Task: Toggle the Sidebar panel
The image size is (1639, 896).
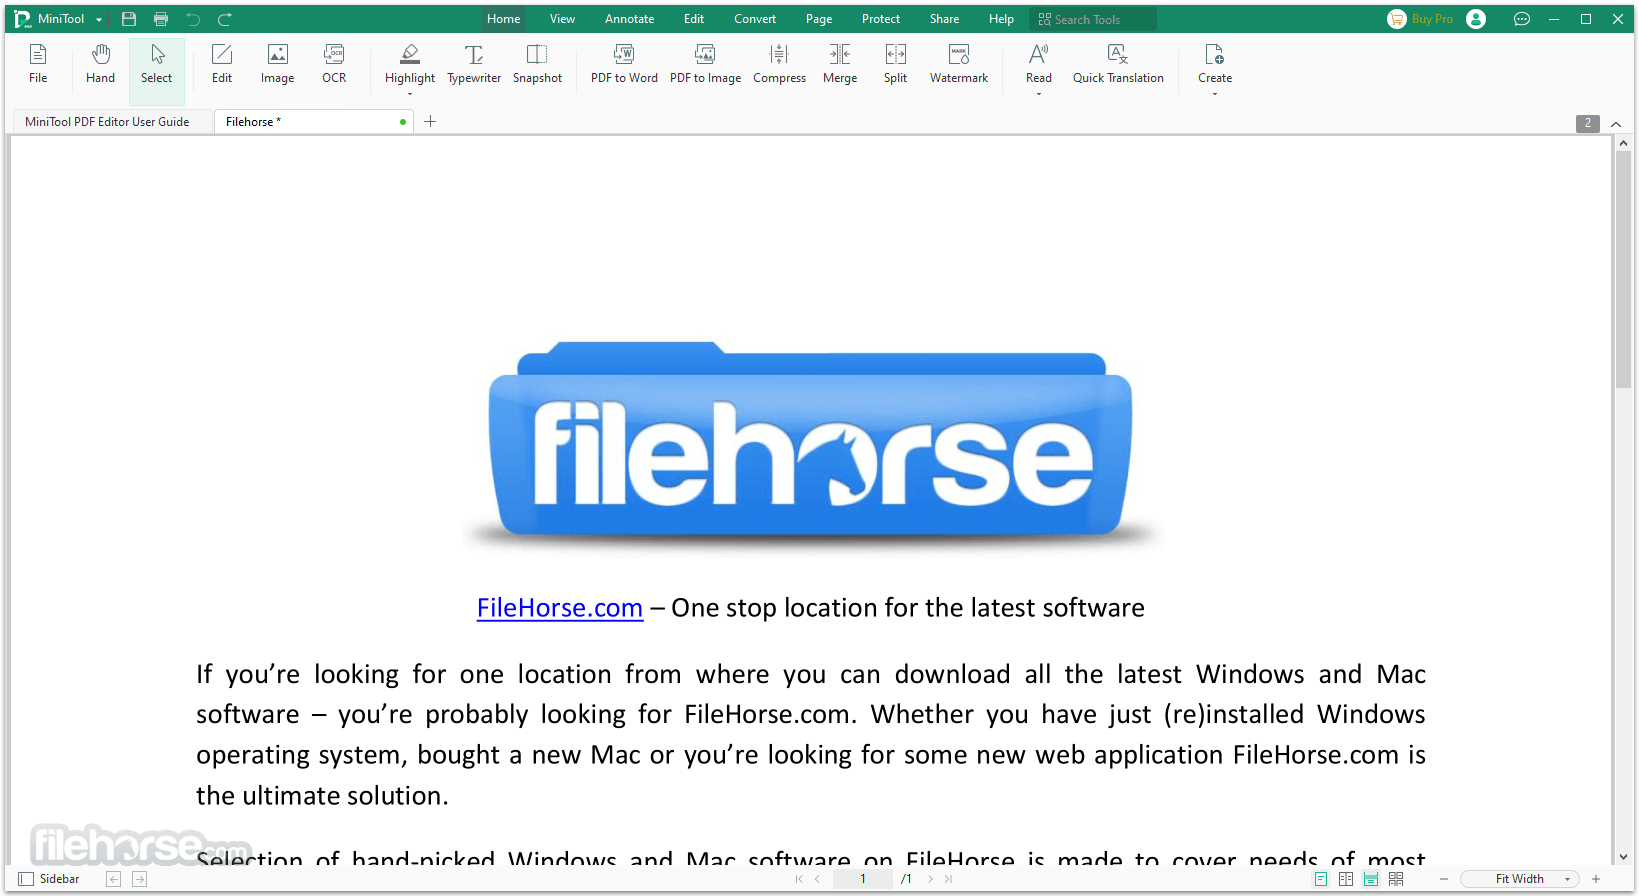Action: pos(49,879)
